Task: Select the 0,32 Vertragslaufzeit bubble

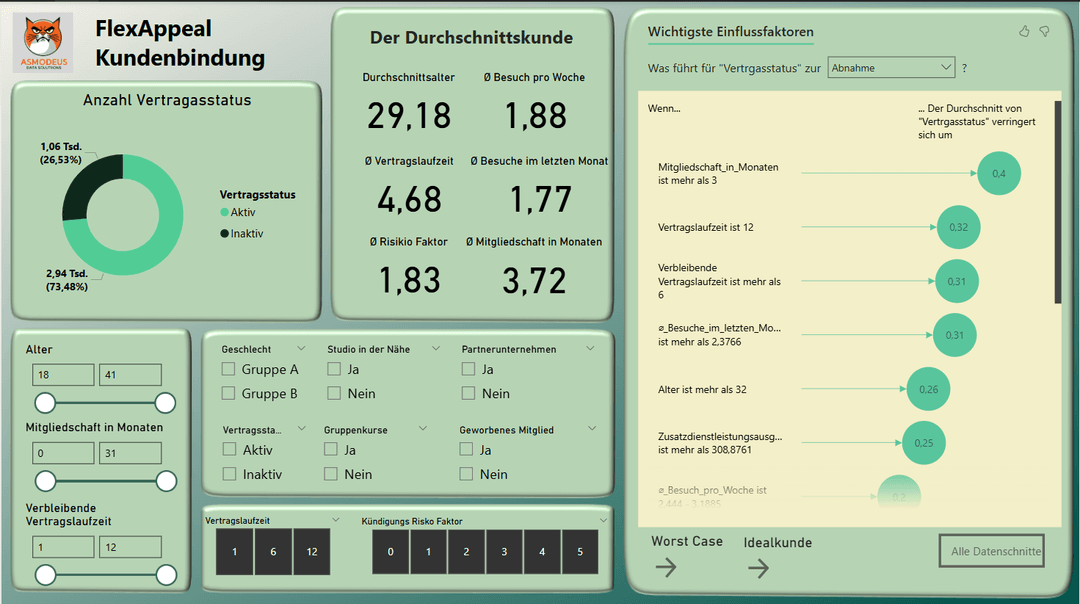Action: pyautogui.click(x=958, y=227)
